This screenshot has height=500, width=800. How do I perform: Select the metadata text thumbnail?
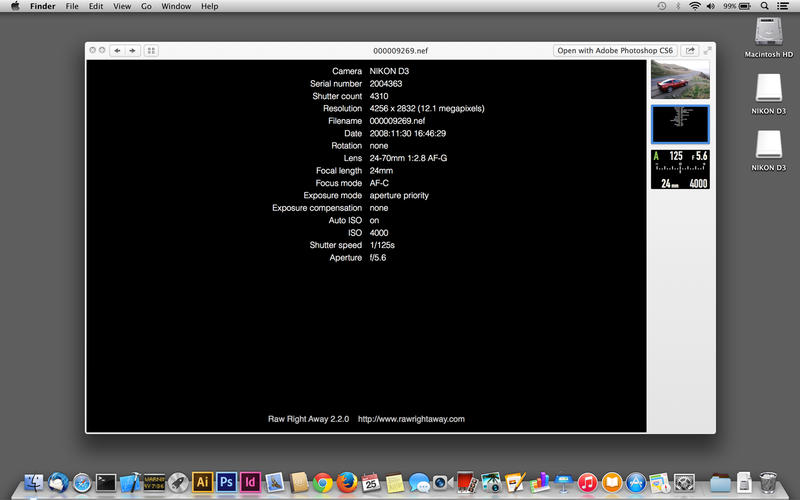(x=680, y=124)
